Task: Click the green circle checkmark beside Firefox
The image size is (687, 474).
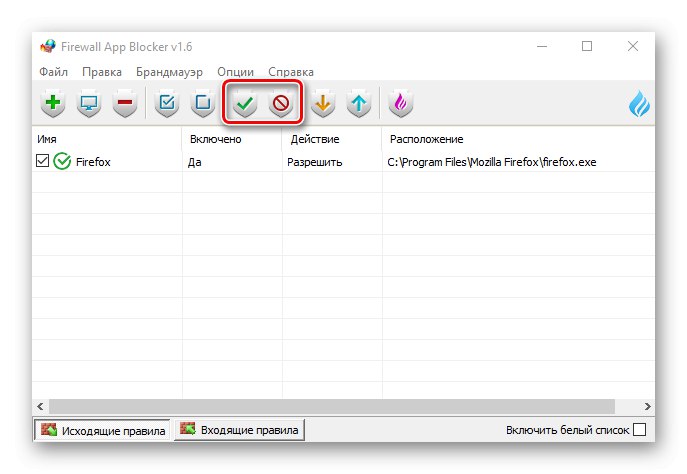Action: click(x=62, y=161)
